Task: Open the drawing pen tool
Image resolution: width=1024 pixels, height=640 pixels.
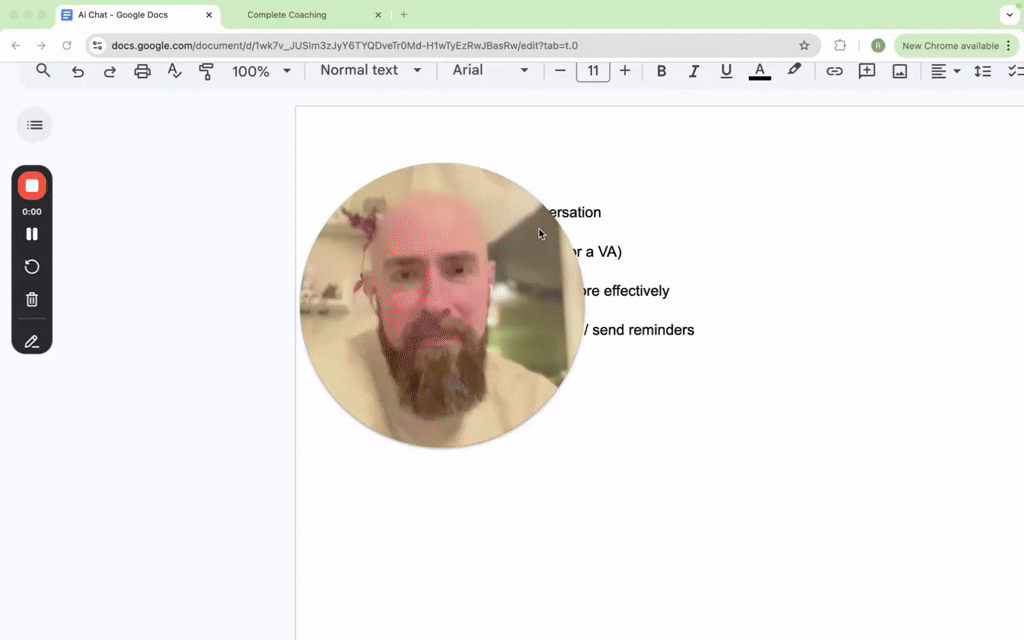Action: 31,342
